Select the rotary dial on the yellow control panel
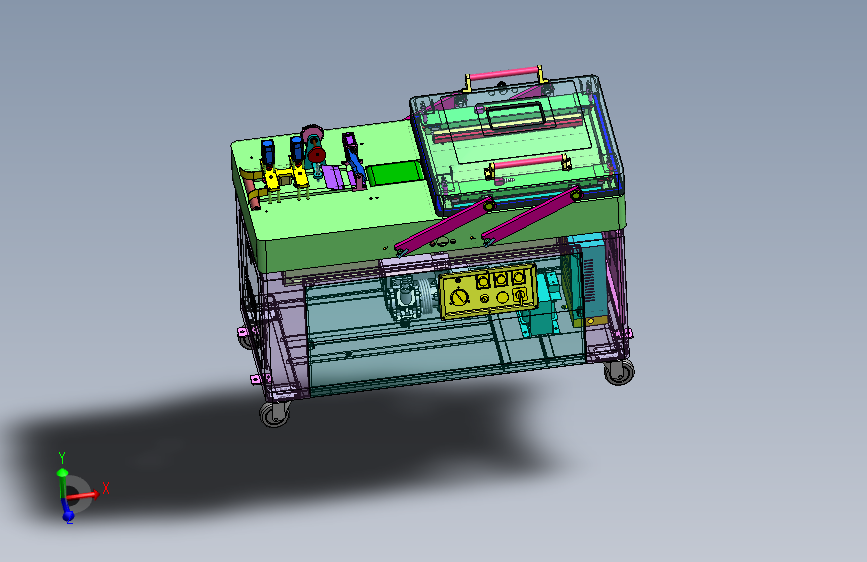Viewport: 867px width, 562px height. click(x=459, y=297)
